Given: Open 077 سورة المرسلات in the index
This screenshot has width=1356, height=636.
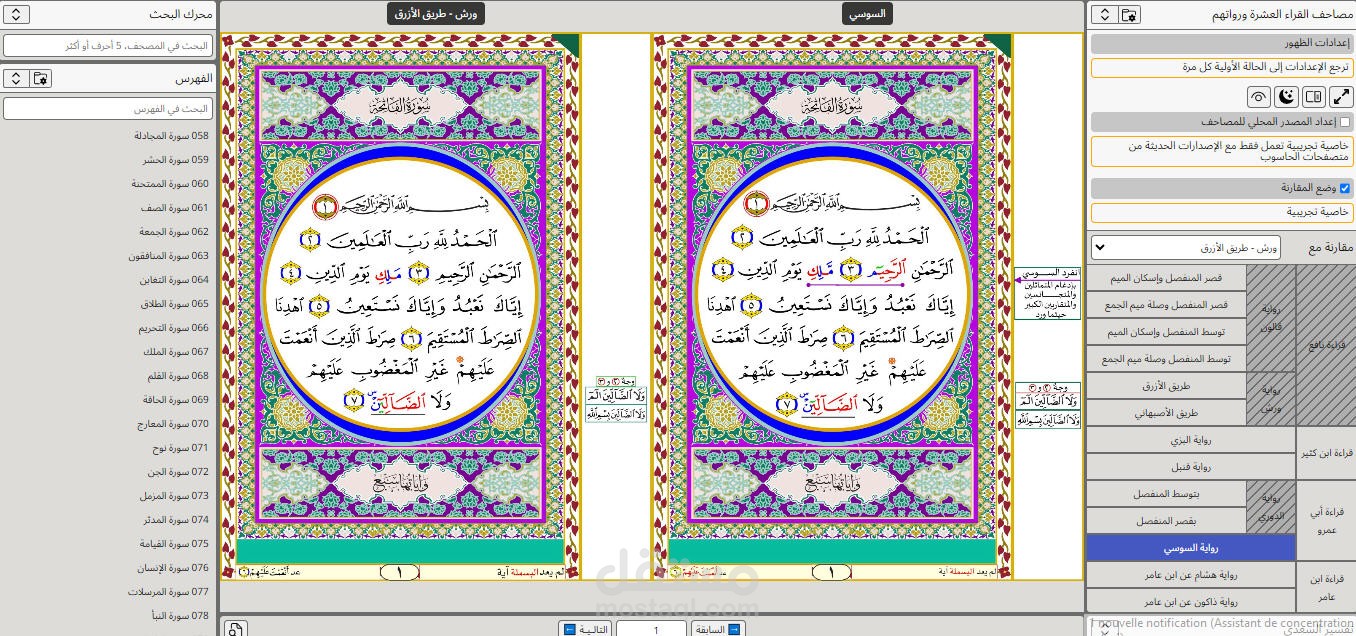Looking at the screenshot, I should point(170,592).
